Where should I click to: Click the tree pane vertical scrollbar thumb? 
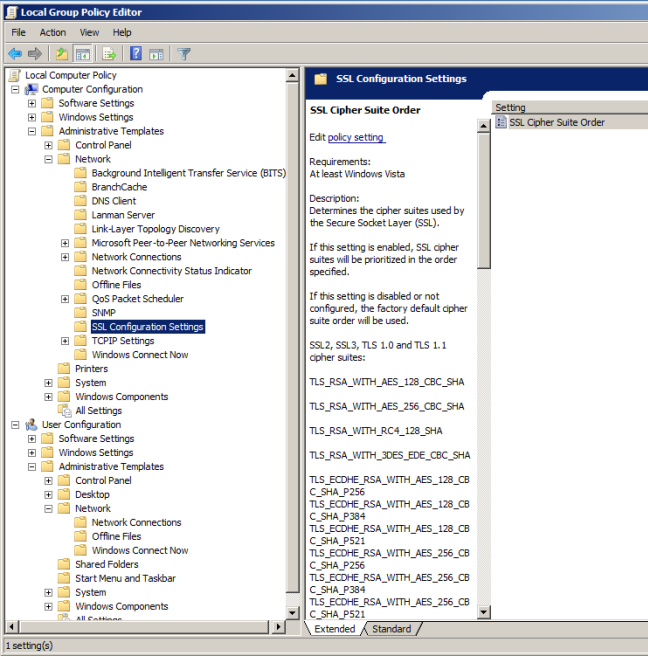[x=292, y=337]
